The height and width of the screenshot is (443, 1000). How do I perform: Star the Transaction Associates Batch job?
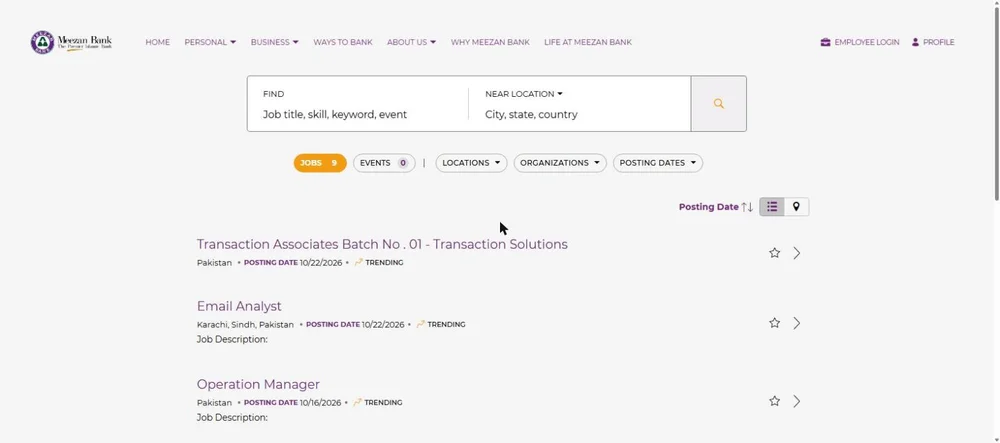pos(774,253)
